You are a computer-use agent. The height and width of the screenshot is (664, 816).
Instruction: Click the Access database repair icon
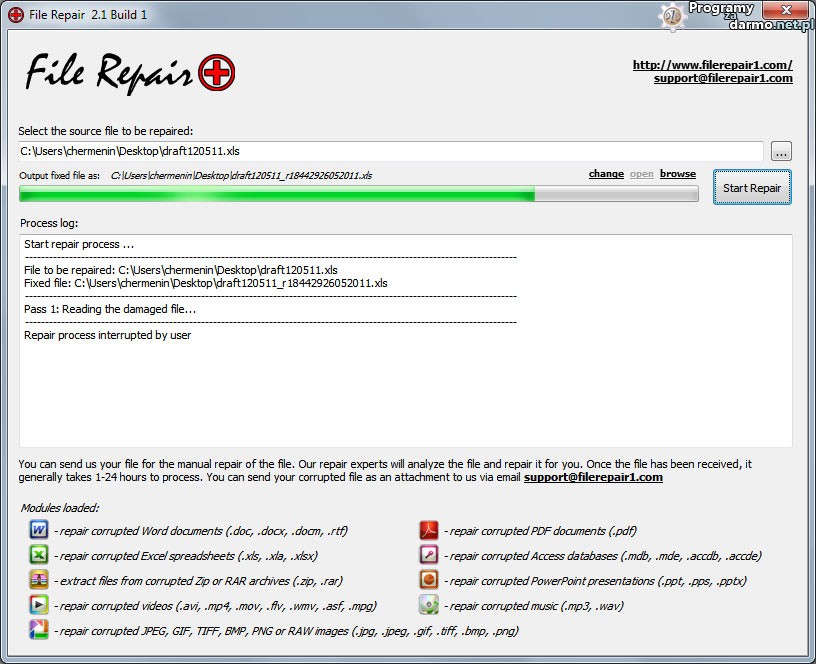coord(429,555)
